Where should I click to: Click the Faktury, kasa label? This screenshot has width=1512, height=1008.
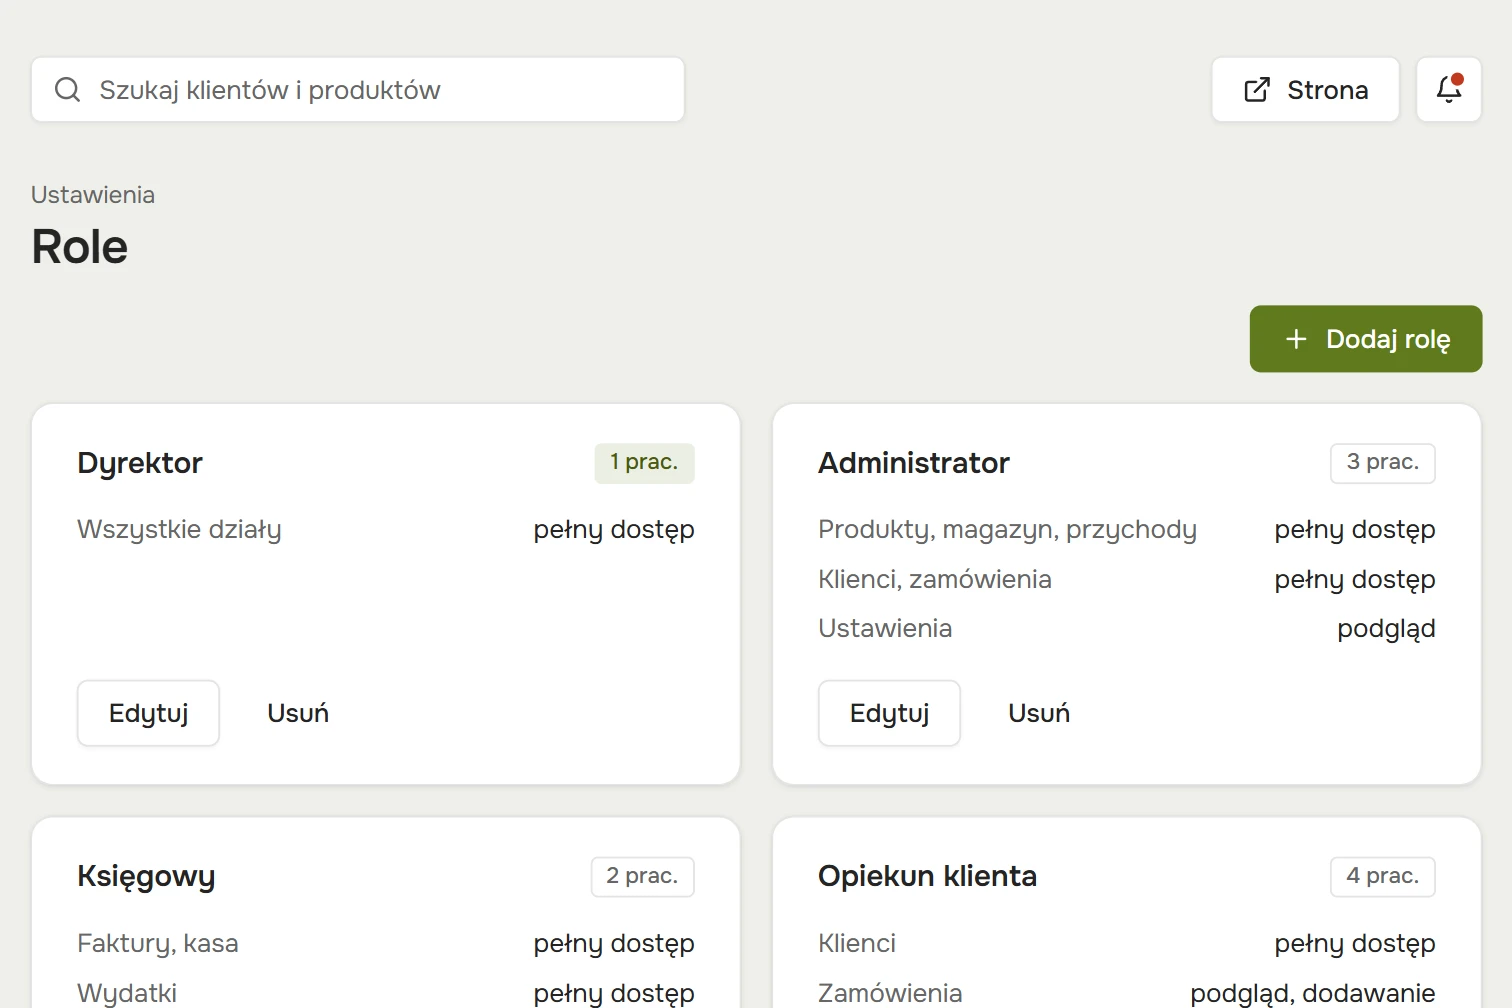click(158, 944)
